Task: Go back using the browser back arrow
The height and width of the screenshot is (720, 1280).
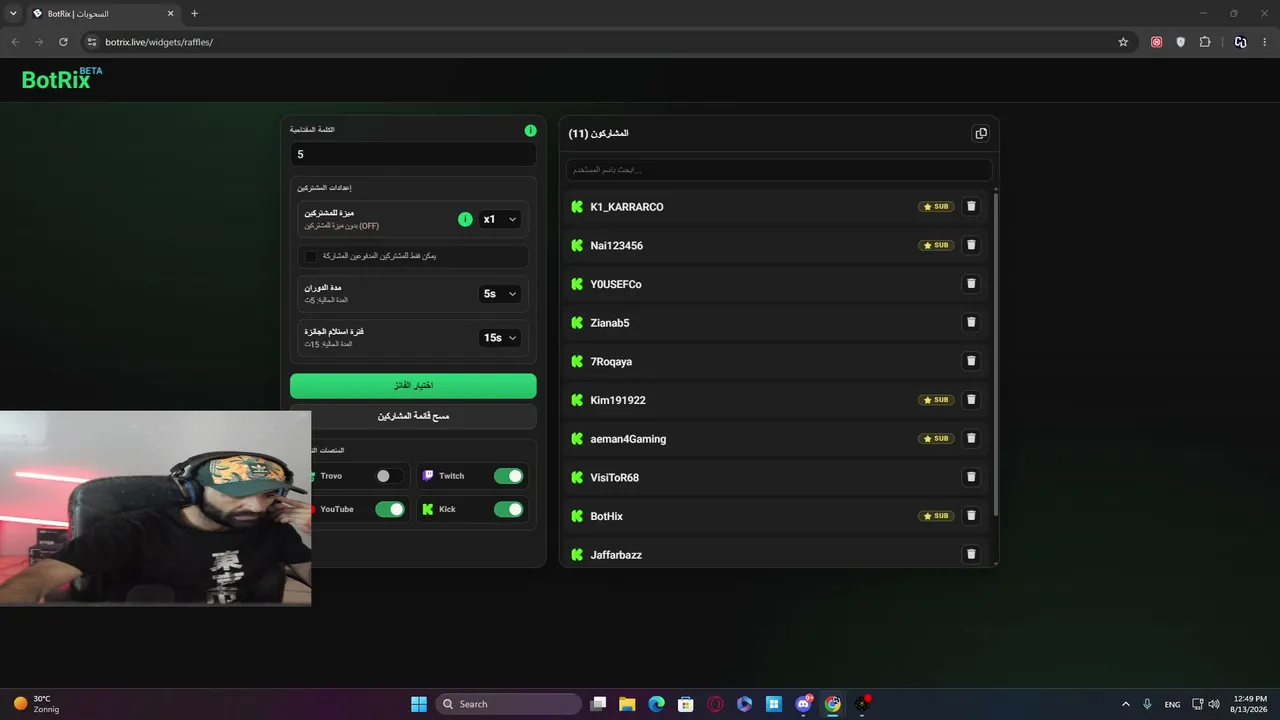Action: point(15,42)
